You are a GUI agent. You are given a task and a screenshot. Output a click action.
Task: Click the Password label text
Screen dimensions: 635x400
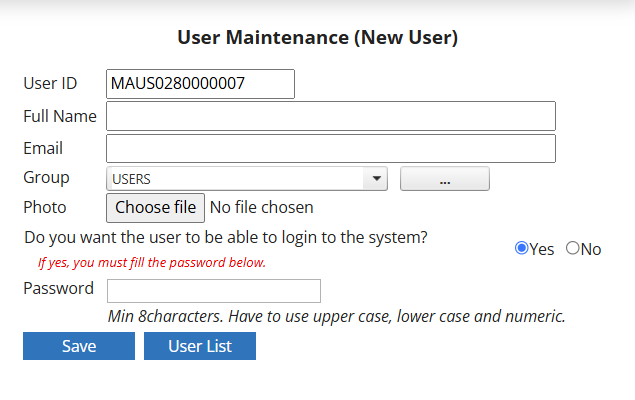[x=58, y=288]
